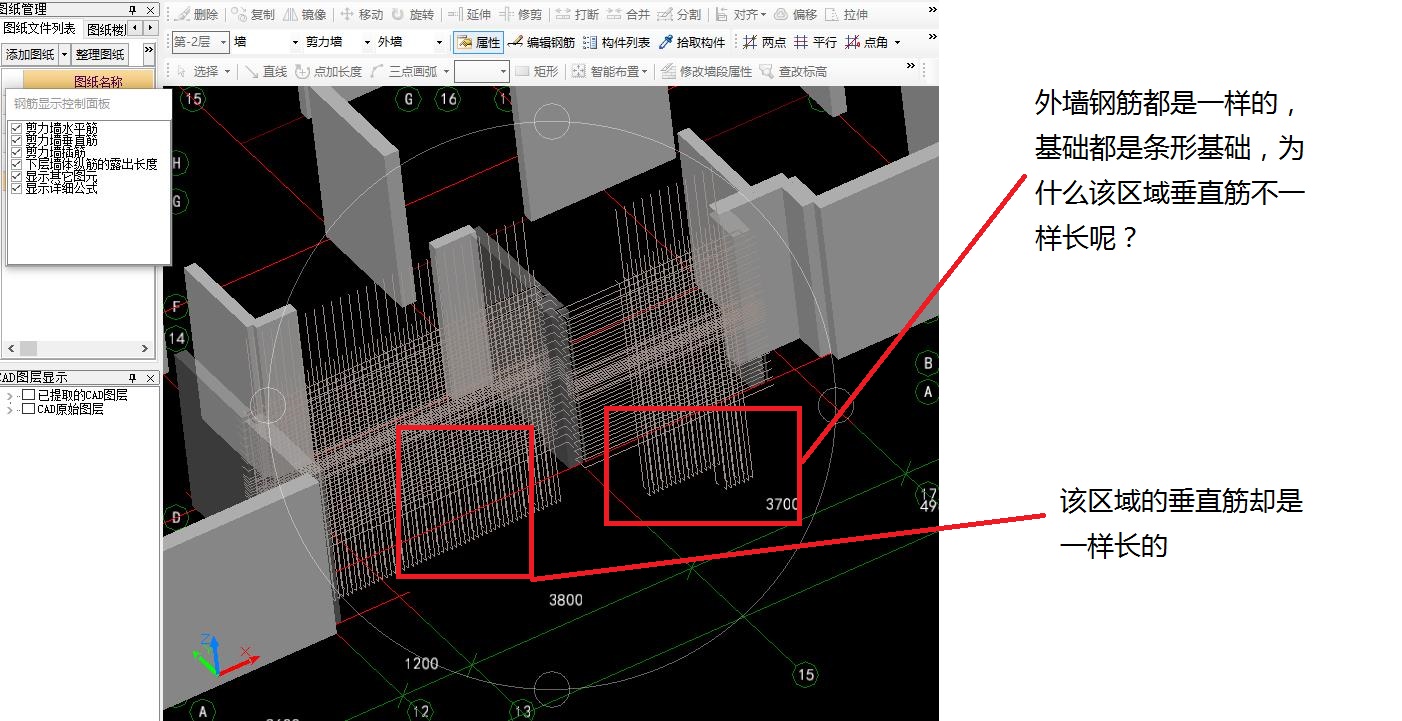Open 构件列表 component list
This screenshot has height=721, width=1402.
616,43
